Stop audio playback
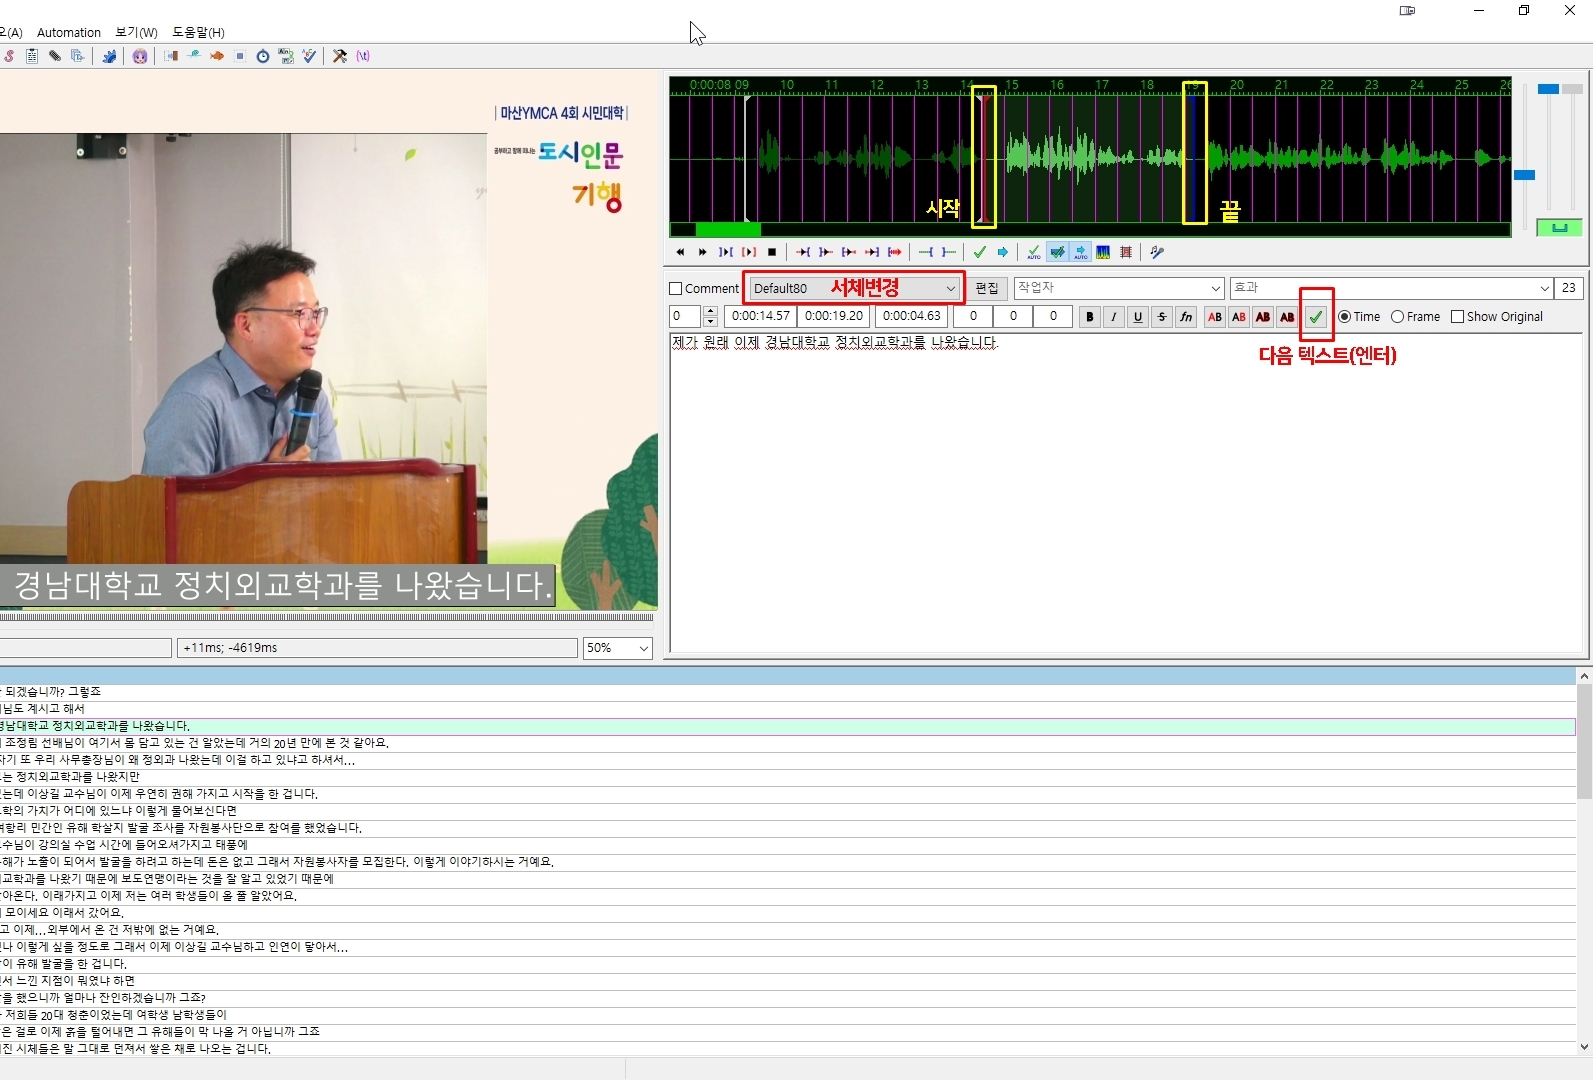This screenshot has height=1080, width=1593. (x=772, y=252)
